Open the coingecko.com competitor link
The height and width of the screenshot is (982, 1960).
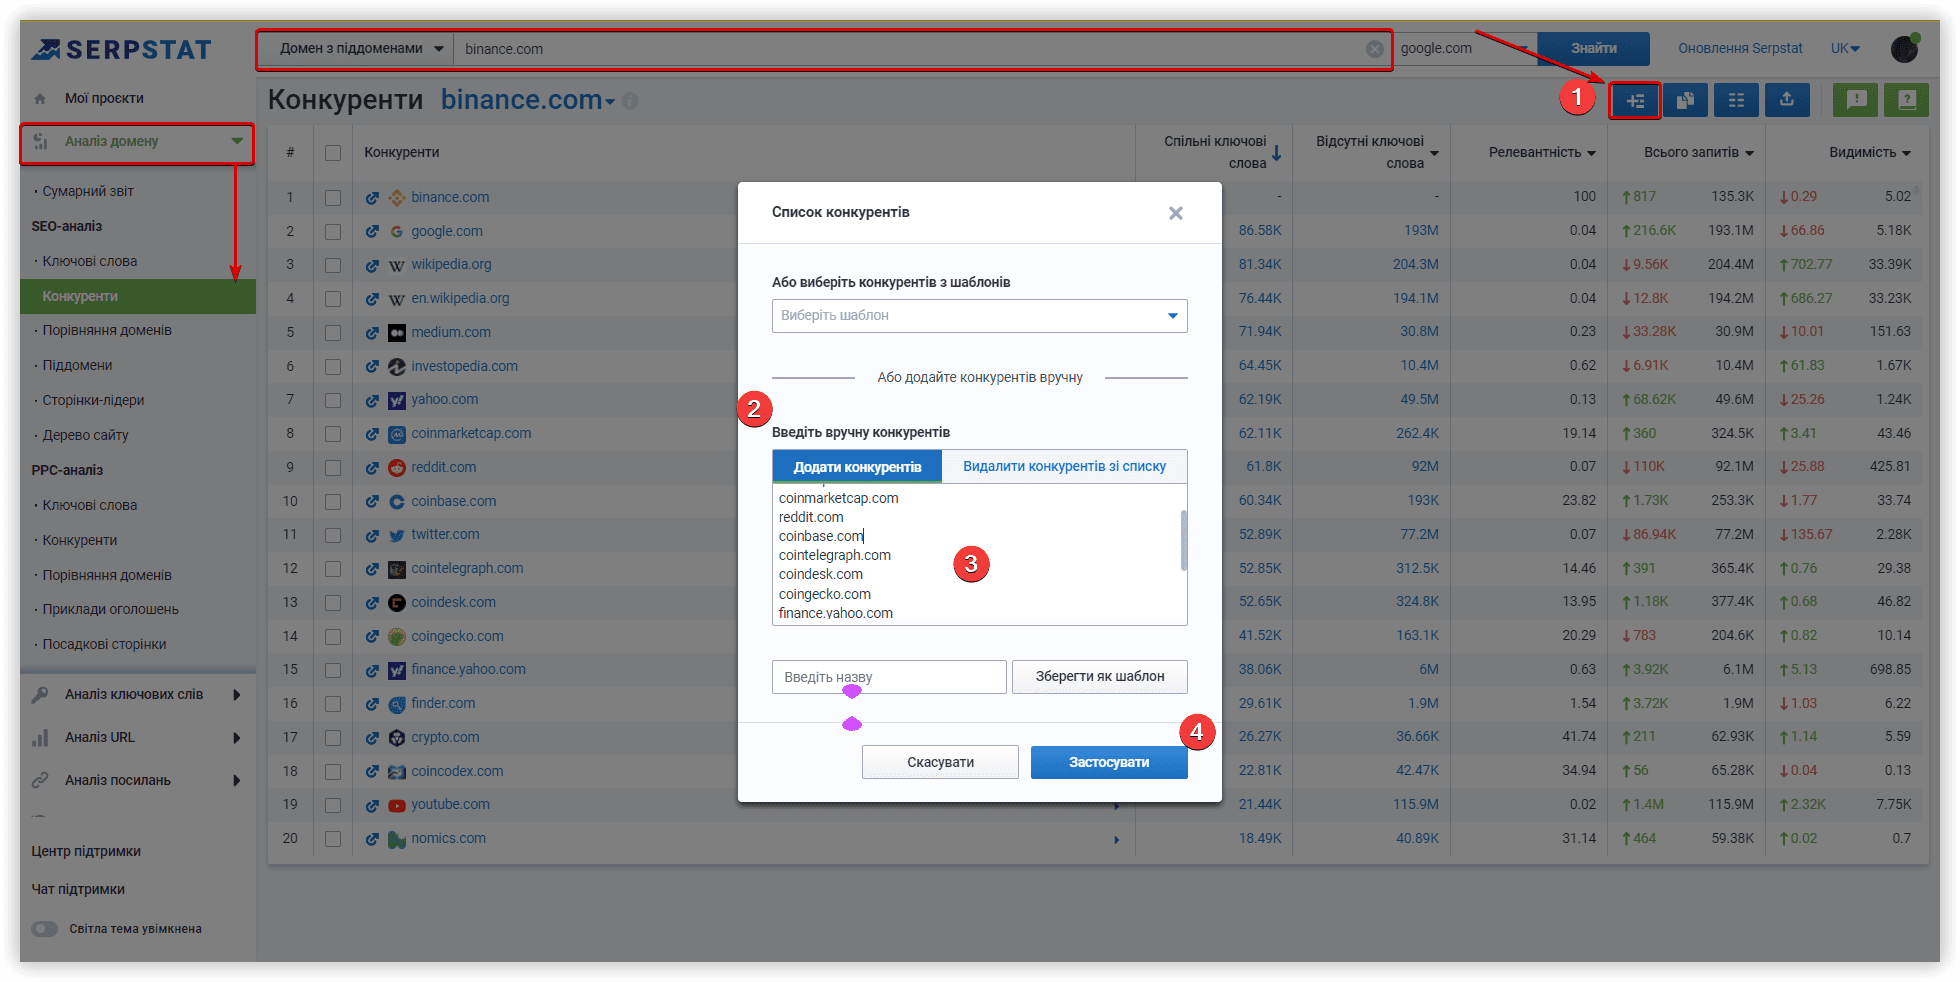tap(457, 637)
